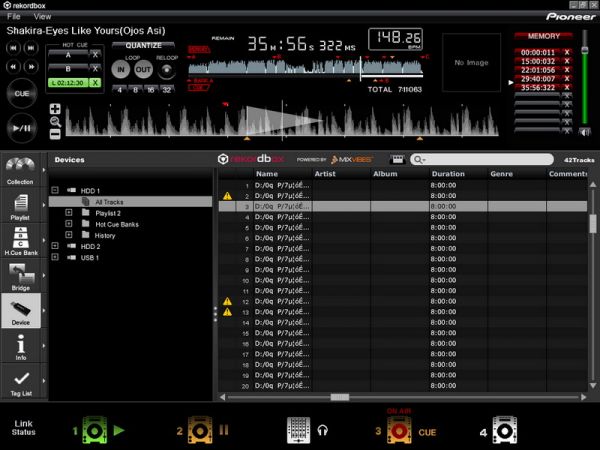Jump to next track button
This screenshot has width=600, height=450.
click(x=31, y=48)
